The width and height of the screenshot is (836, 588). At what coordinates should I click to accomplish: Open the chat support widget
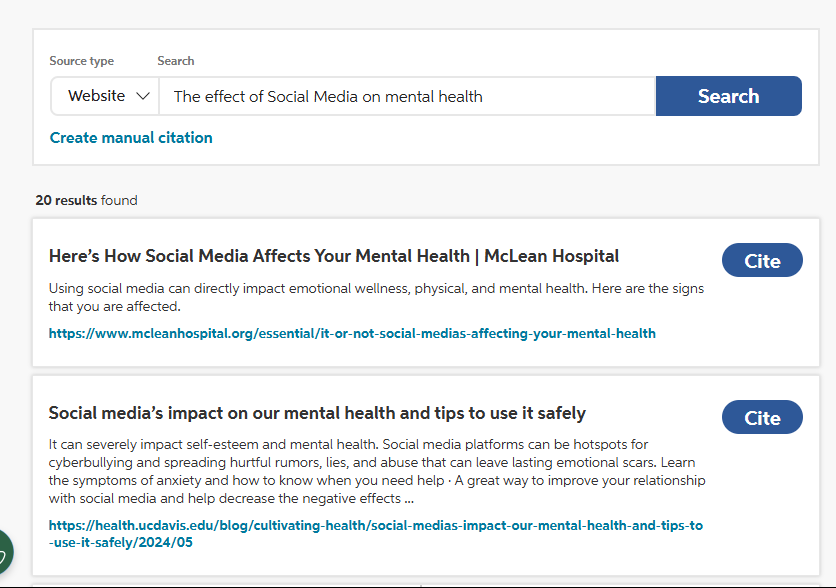point(6,551)
